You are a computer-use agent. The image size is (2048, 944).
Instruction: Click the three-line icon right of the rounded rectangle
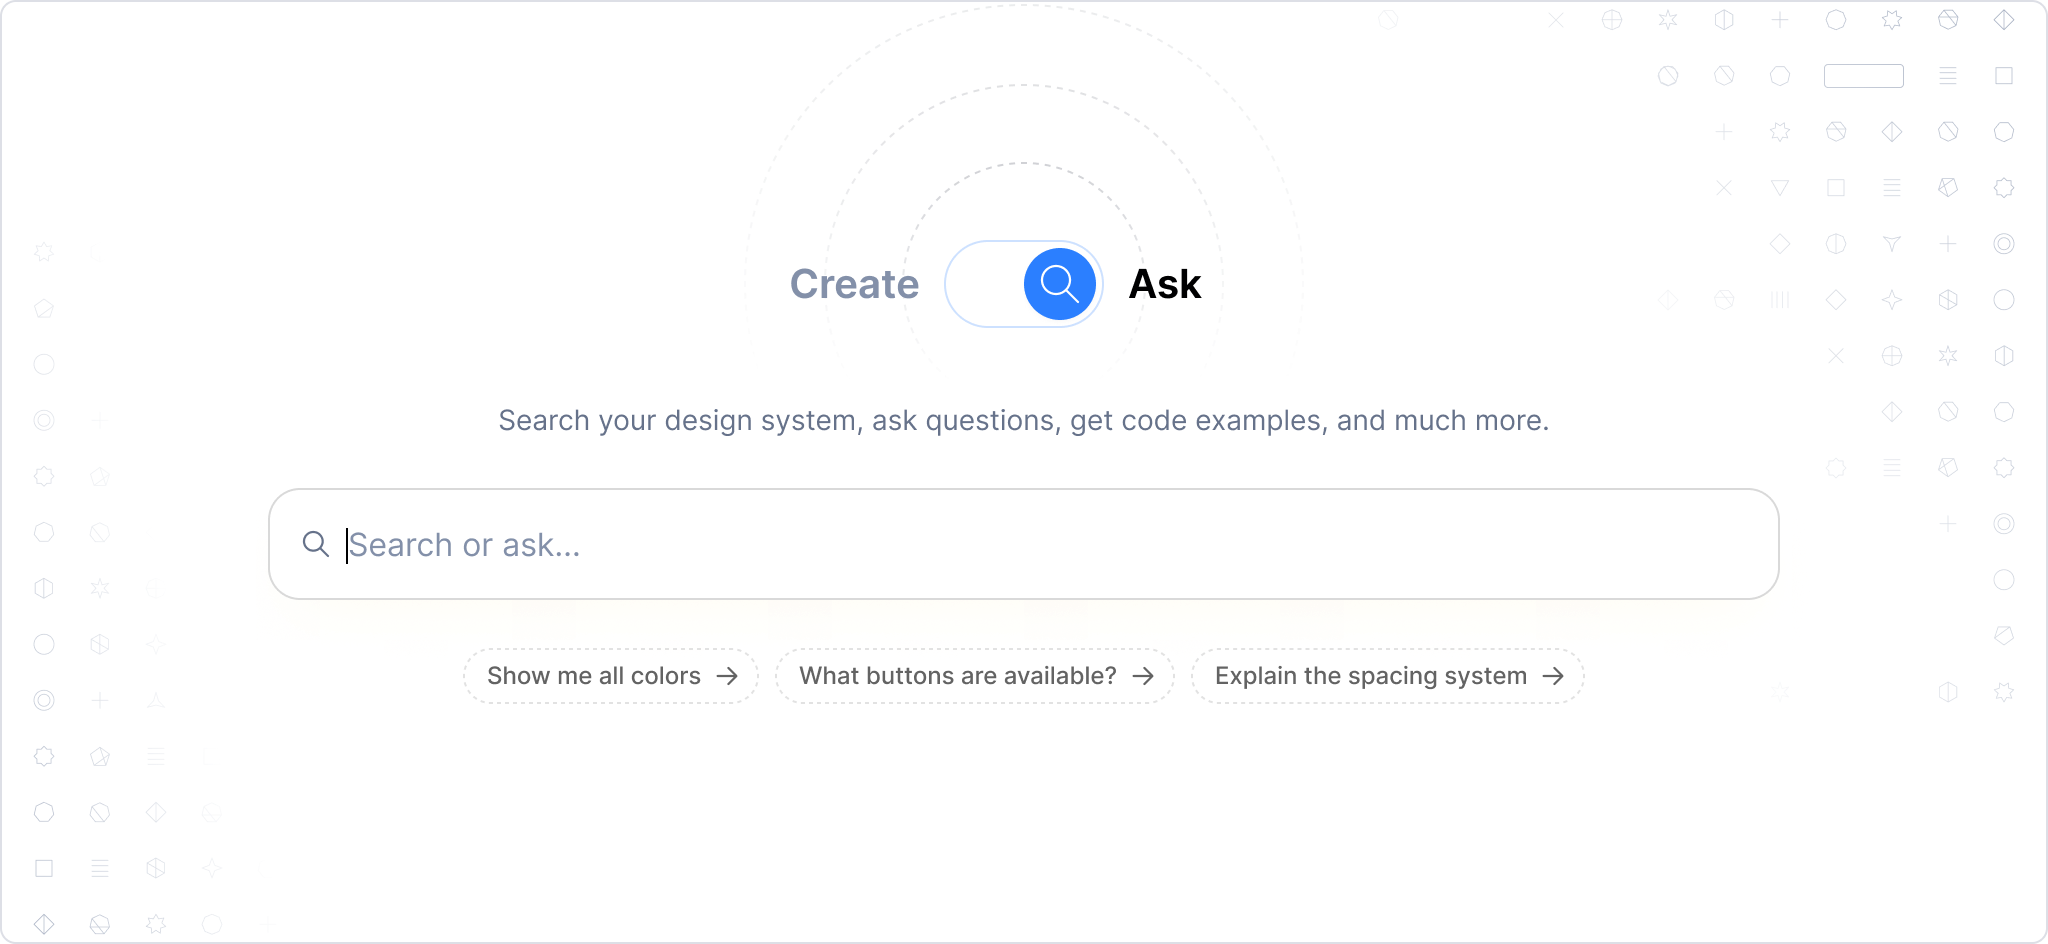(1948, 76)
